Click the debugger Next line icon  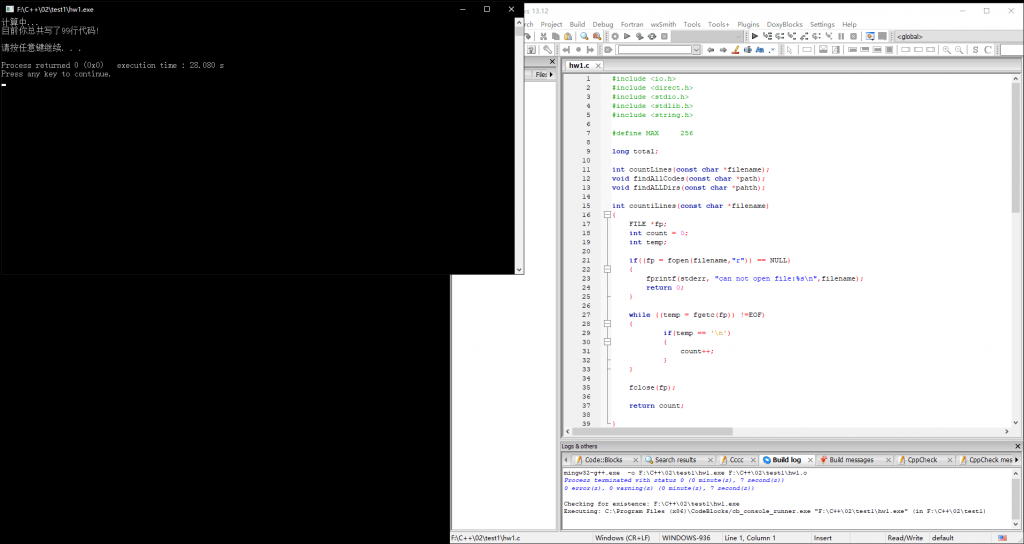(x=779, y=36)
